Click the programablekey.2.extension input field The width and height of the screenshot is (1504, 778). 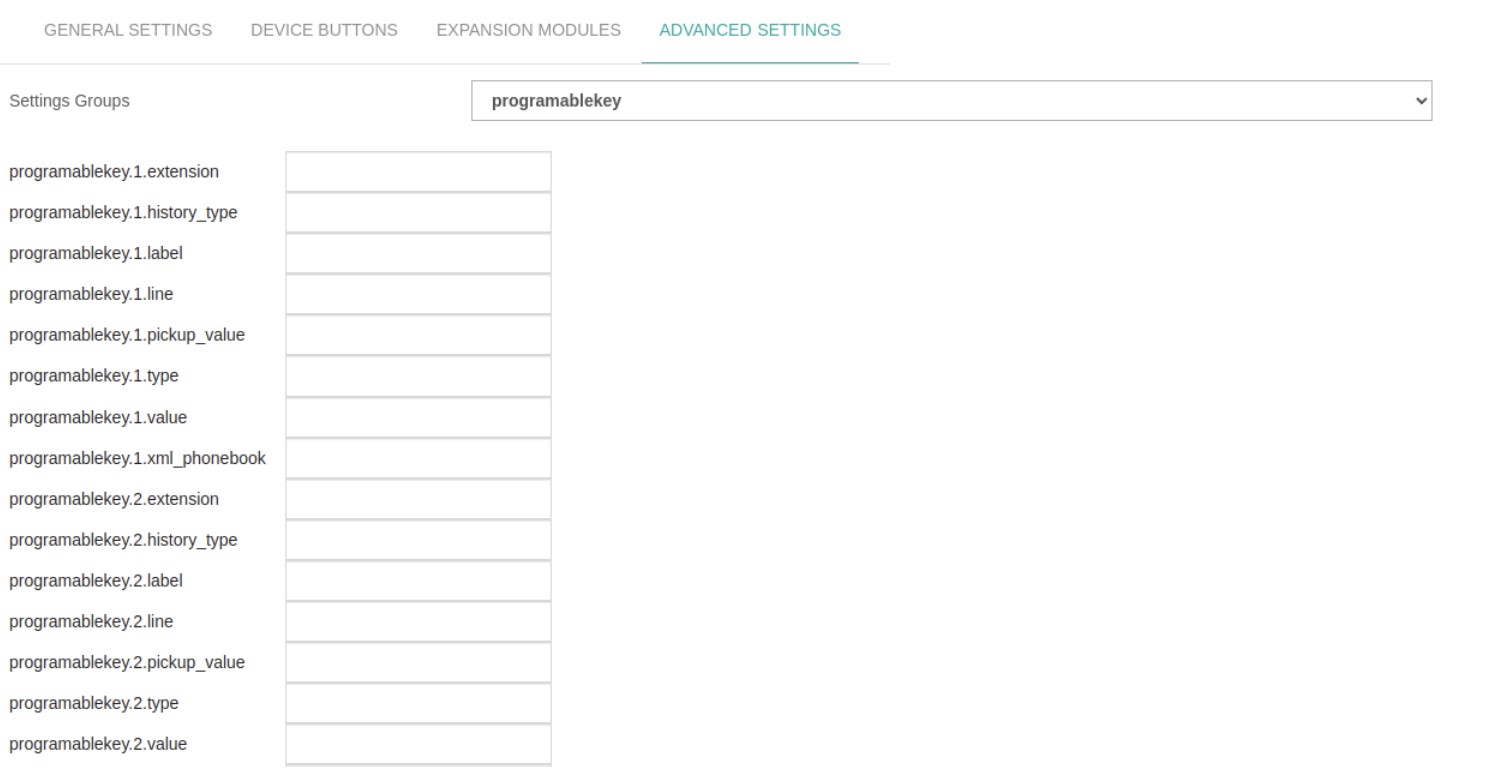pyautogui.click(x=418, y=499)
